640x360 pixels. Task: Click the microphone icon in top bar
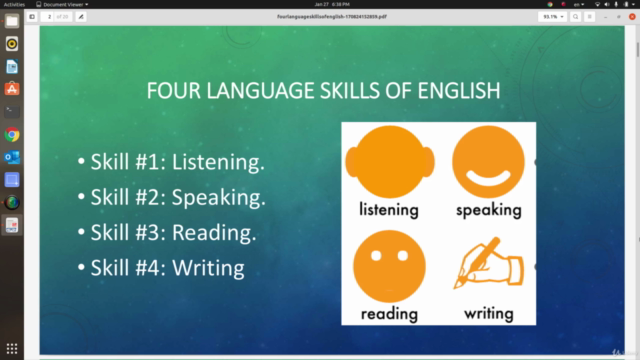pyautogui.click(x=616, y=4)
